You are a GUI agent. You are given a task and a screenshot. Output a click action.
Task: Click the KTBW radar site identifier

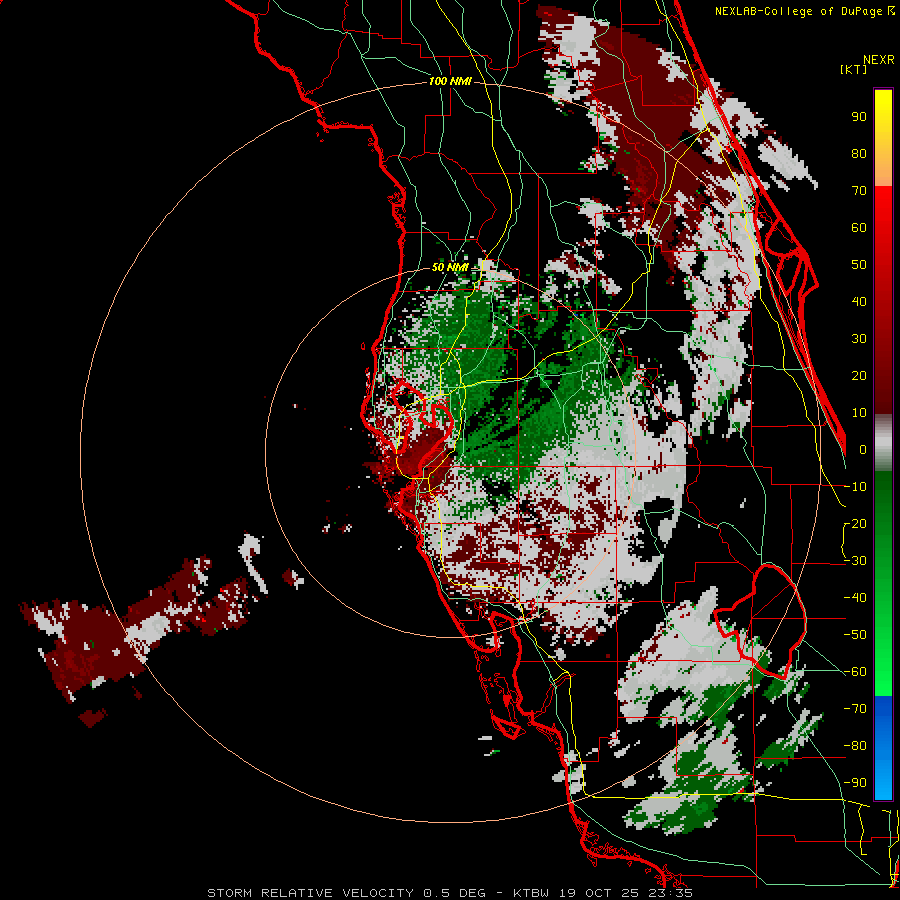point(531,893)
